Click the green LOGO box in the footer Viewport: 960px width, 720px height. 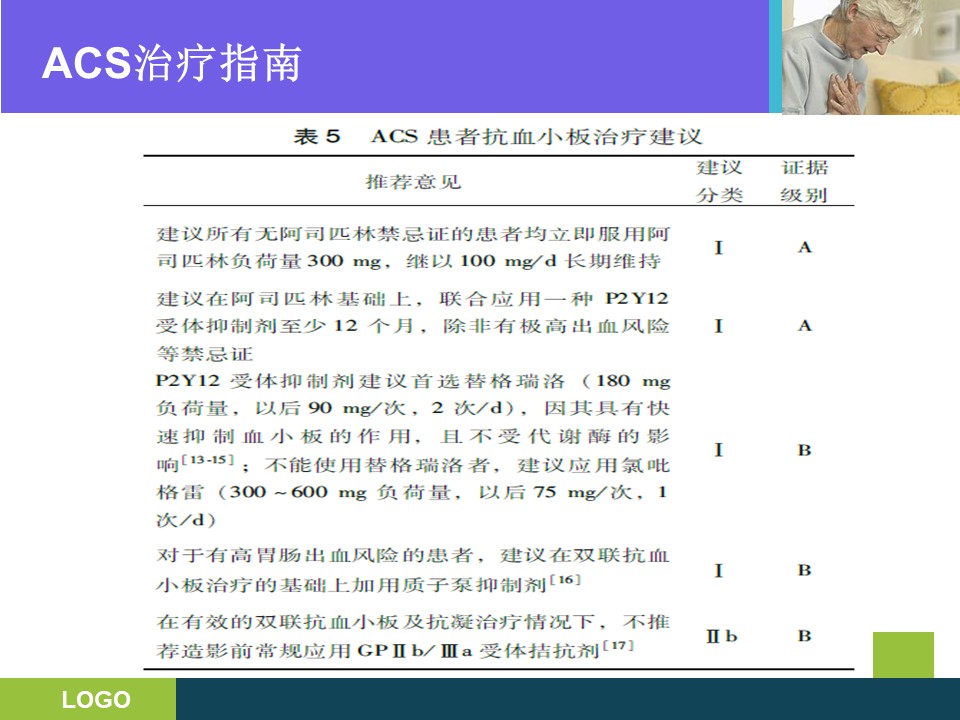pyautogui.click(x=88, y=699)
